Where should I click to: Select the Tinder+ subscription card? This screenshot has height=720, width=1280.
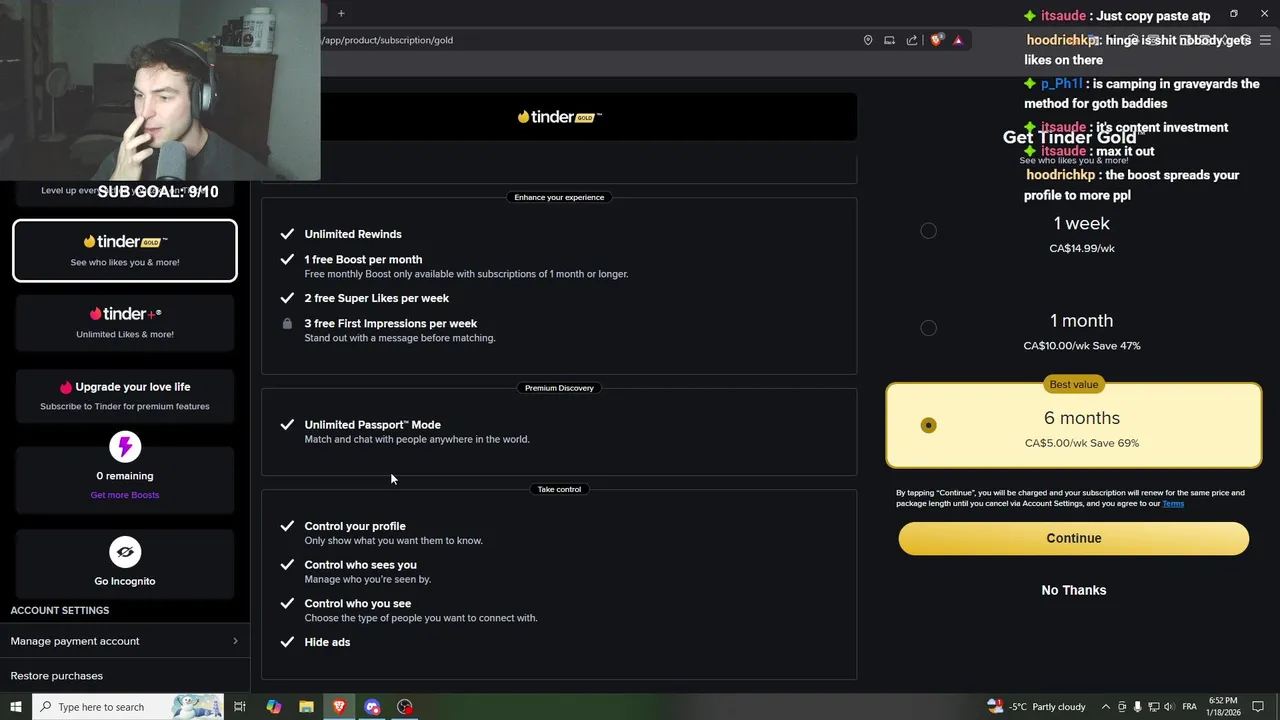point(125,322)
